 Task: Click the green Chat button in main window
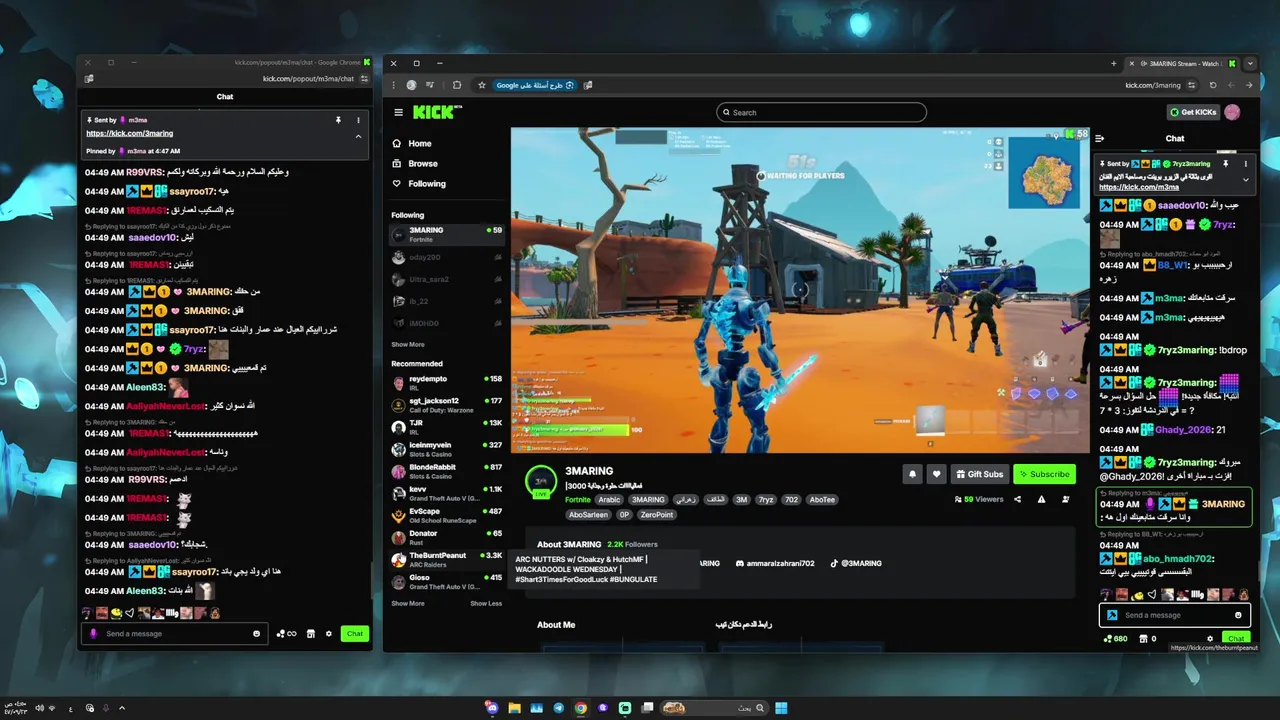tap(1236, 638)
